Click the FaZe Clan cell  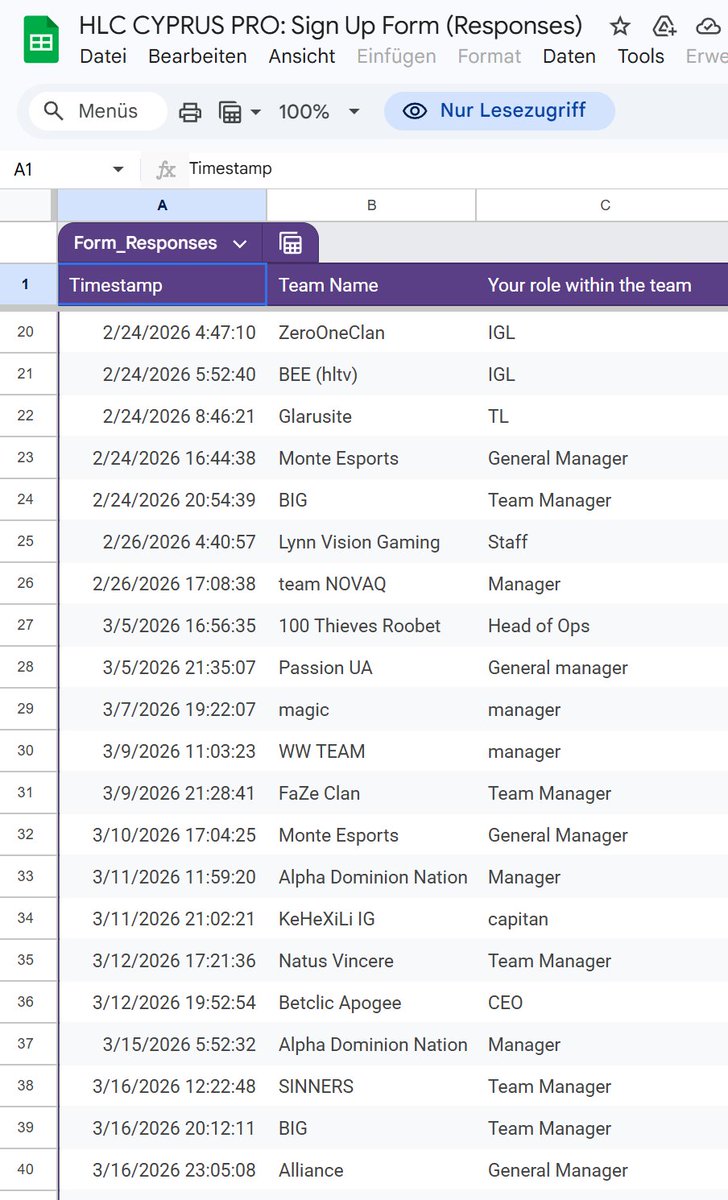point(371,793)
